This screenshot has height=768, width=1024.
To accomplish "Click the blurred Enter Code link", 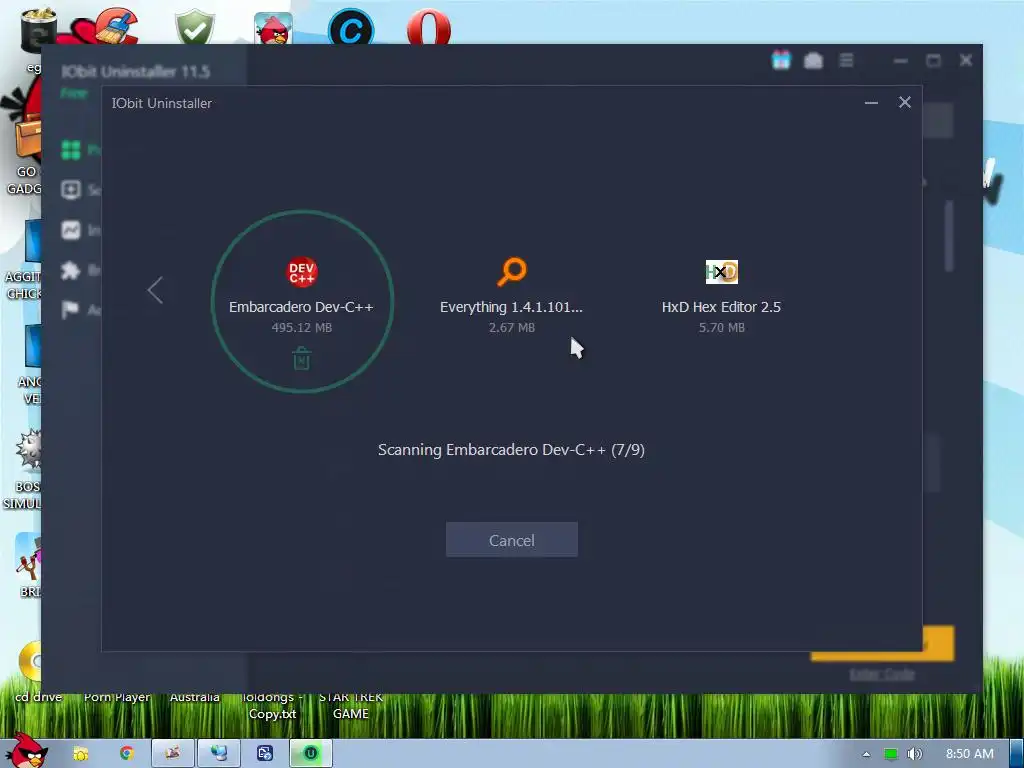I will (x=882, y=674).
